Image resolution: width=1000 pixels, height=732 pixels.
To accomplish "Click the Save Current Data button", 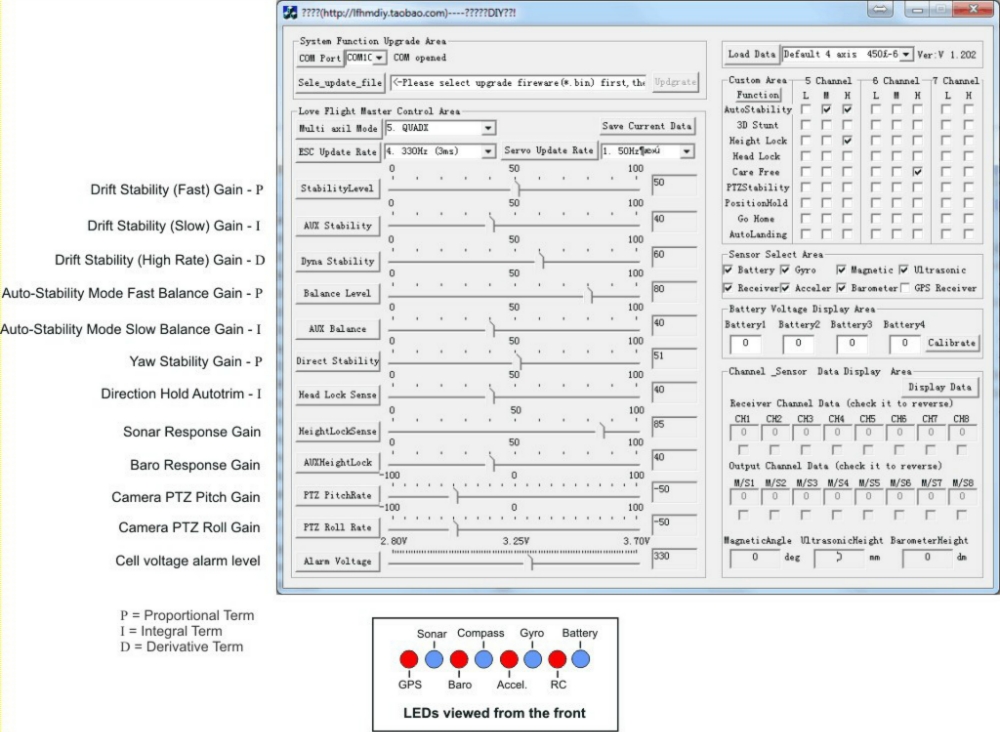I will click(647, 126).
